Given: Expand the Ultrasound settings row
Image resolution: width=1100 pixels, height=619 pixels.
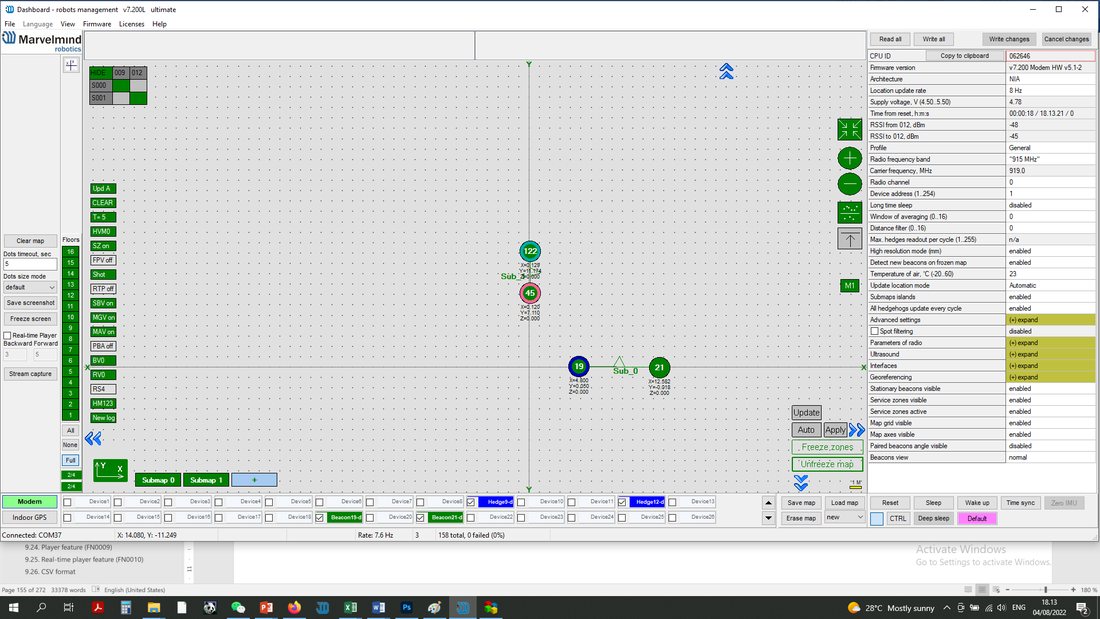Looking at the screenshot, I should pos(1050,354).
